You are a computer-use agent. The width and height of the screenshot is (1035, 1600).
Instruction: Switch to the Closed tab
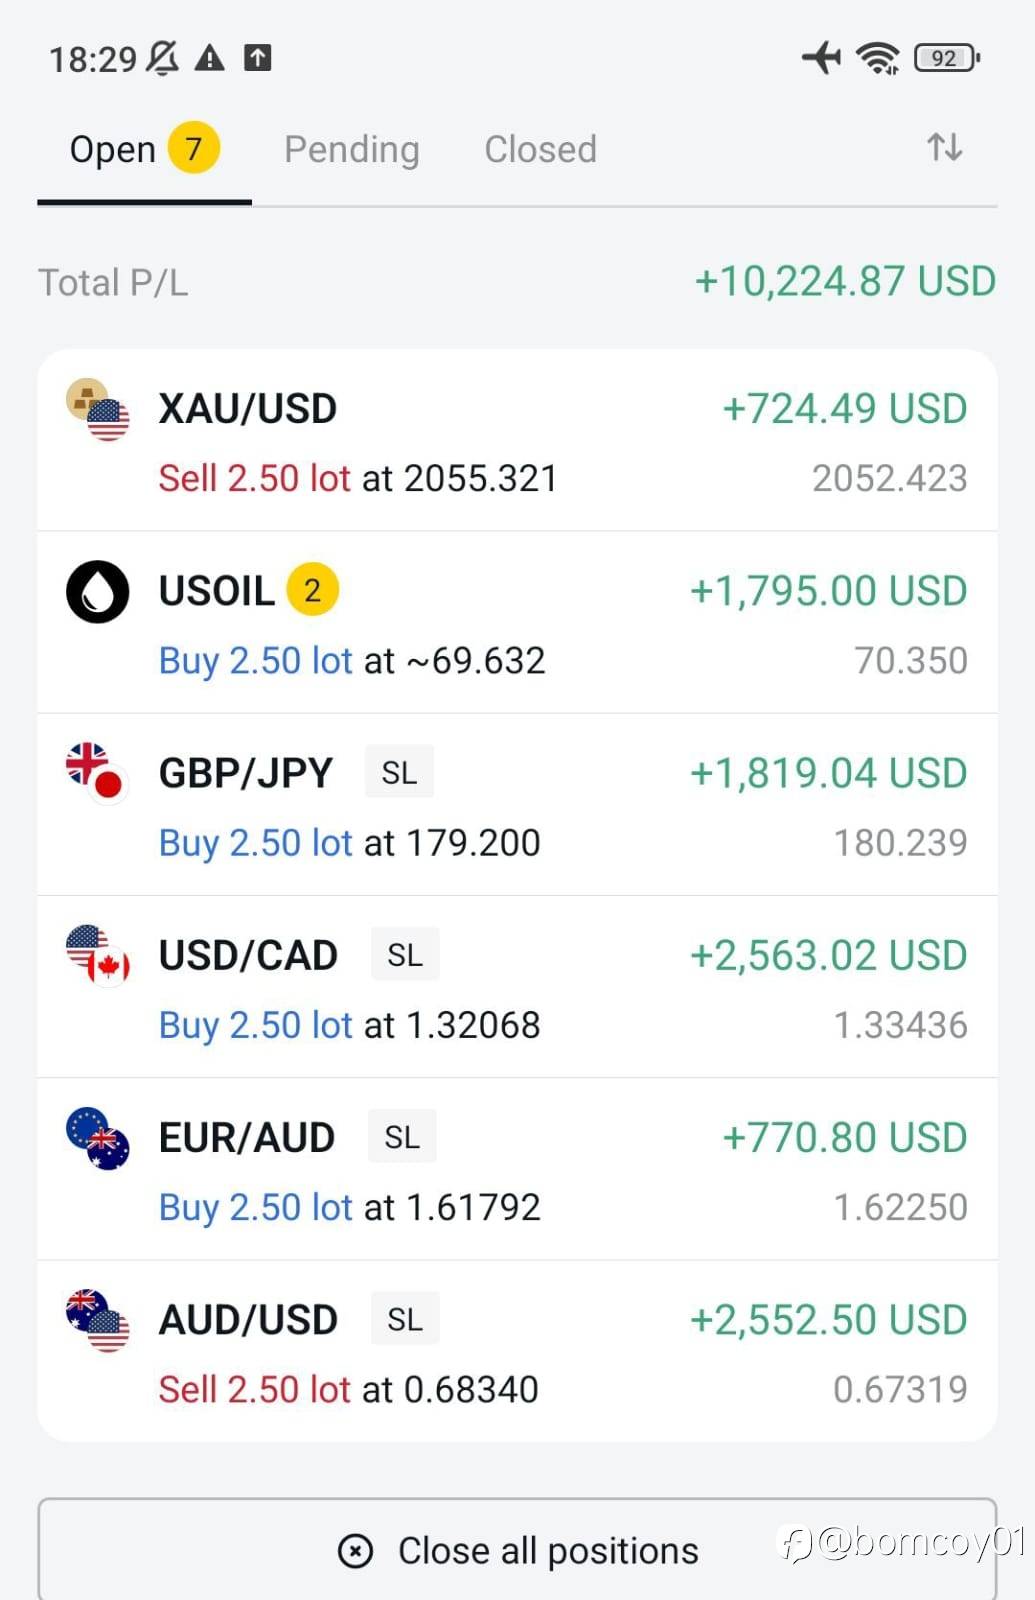540,149
